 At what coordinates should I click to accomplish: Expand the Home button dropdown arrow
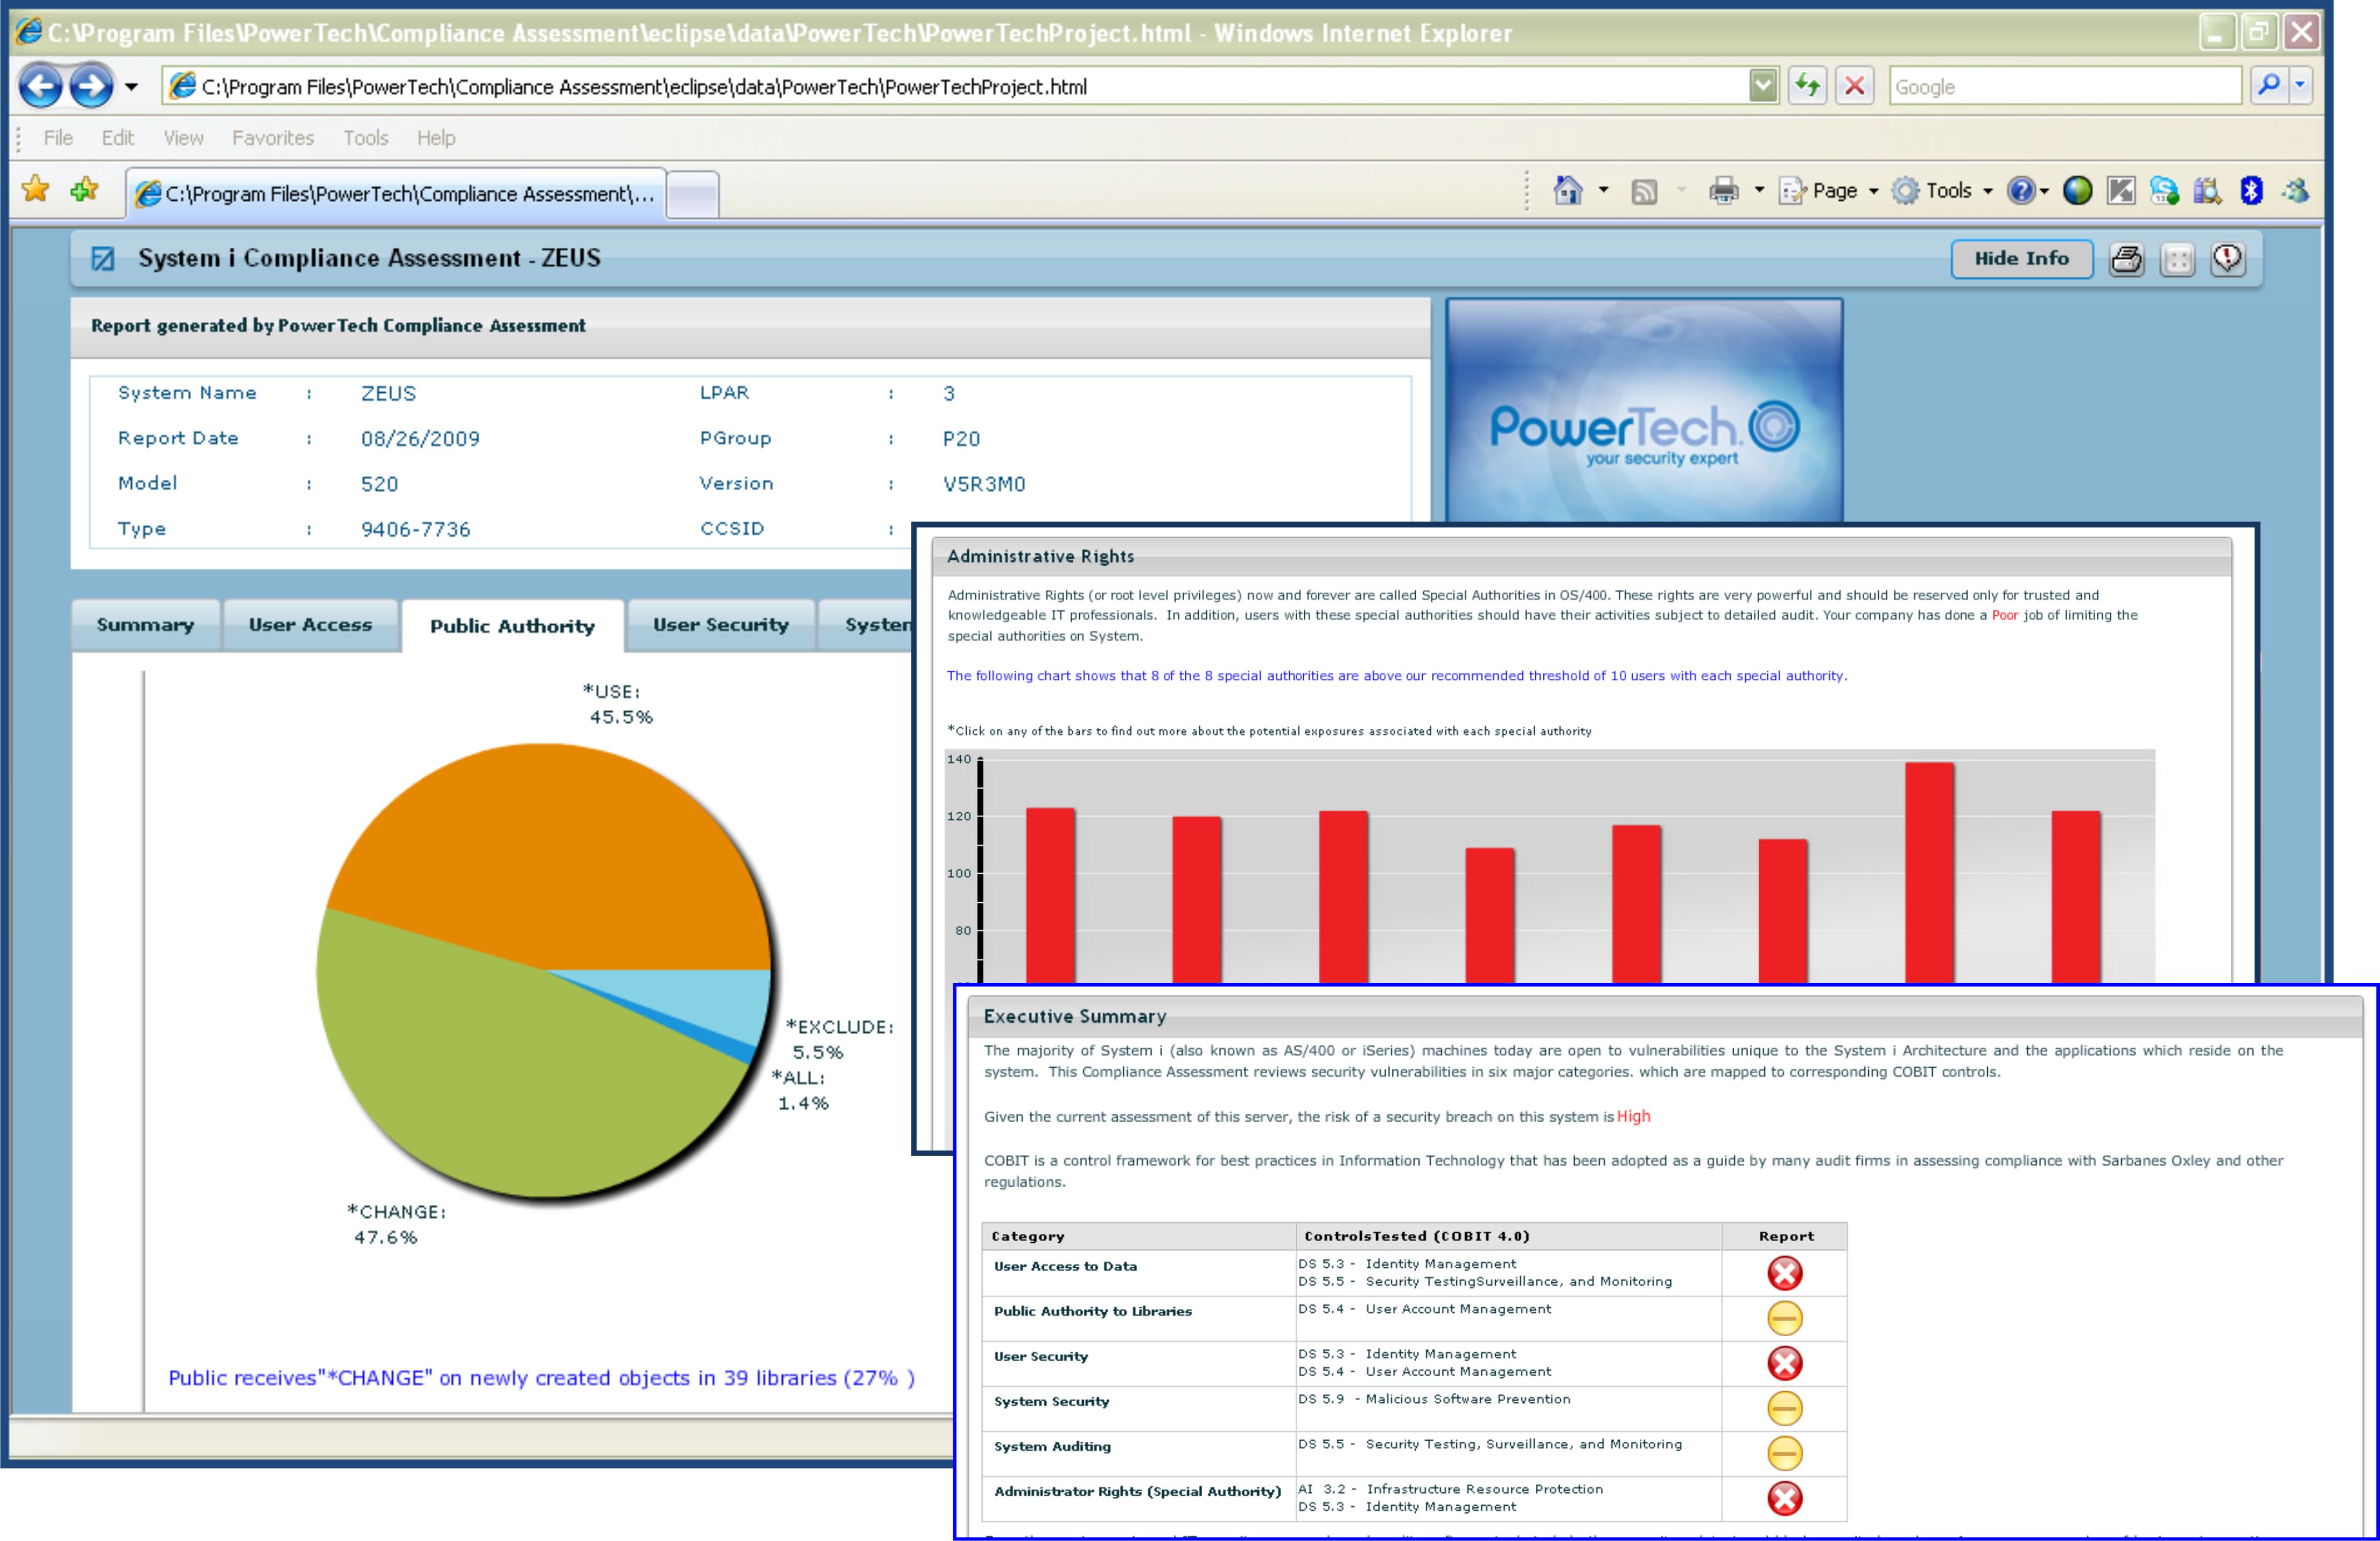(1603, 190)
